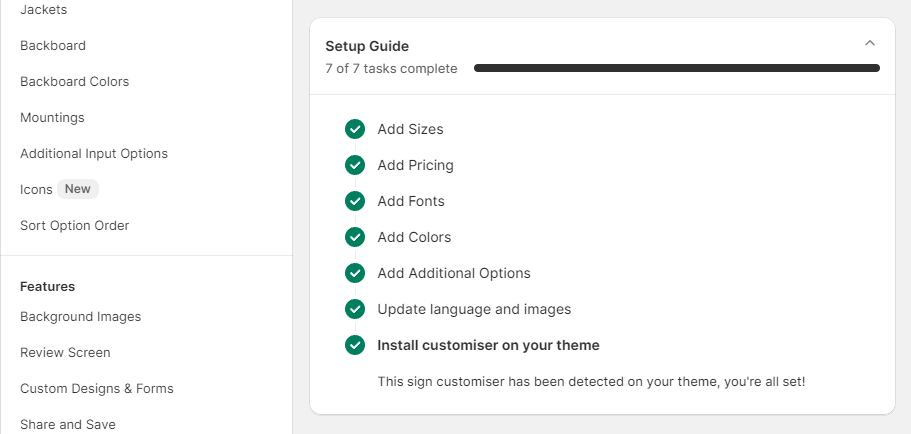Click the green checkmark beside Add Fonts
This screenshot has height=434, width=911.
354,201
